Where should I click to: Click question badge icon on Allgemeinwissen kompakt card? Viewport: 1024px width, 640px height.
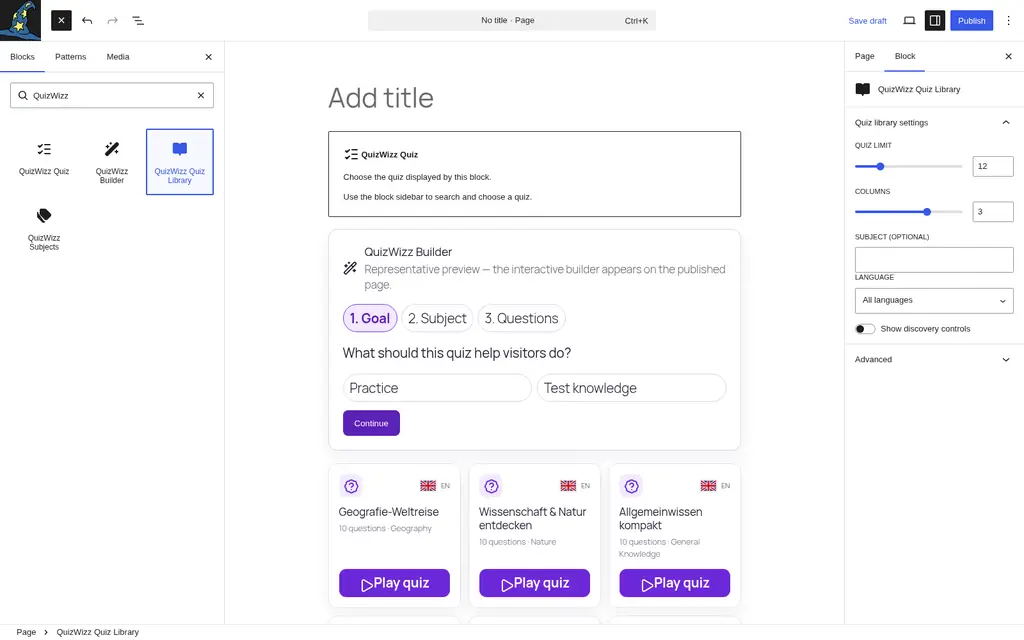click(632, 486)
